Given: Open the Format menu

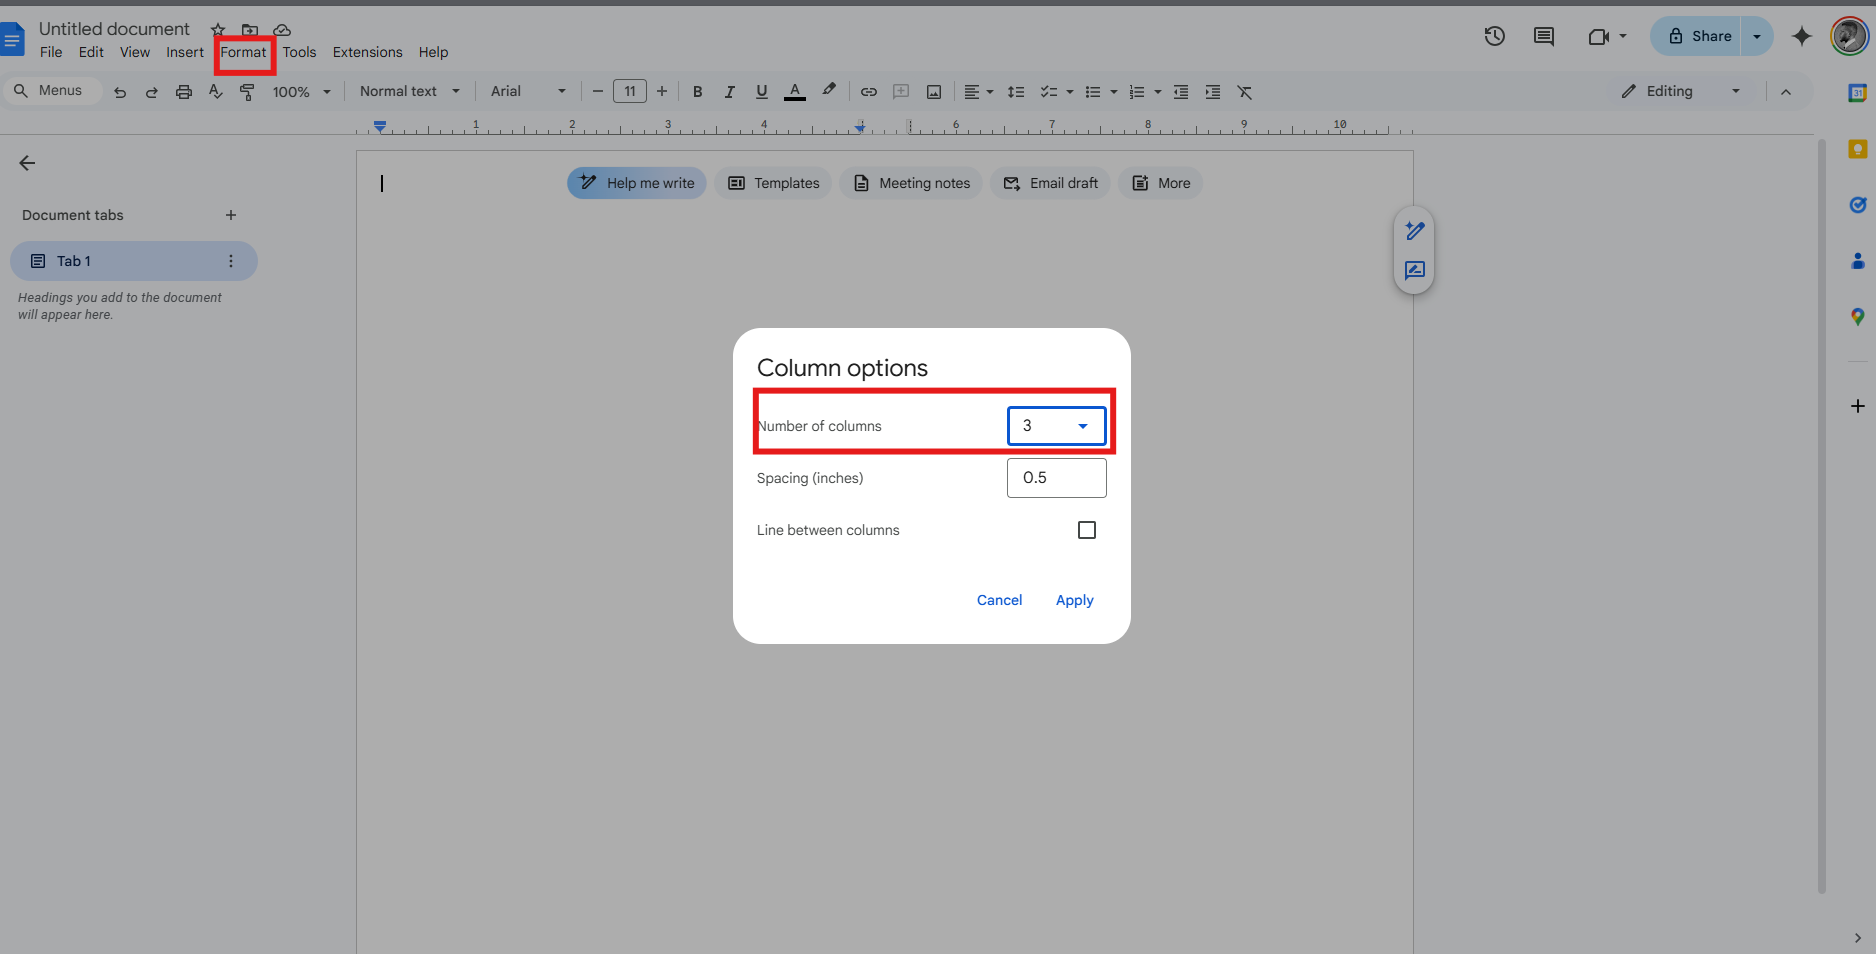Looking at the screenshot, I should 243,52.
